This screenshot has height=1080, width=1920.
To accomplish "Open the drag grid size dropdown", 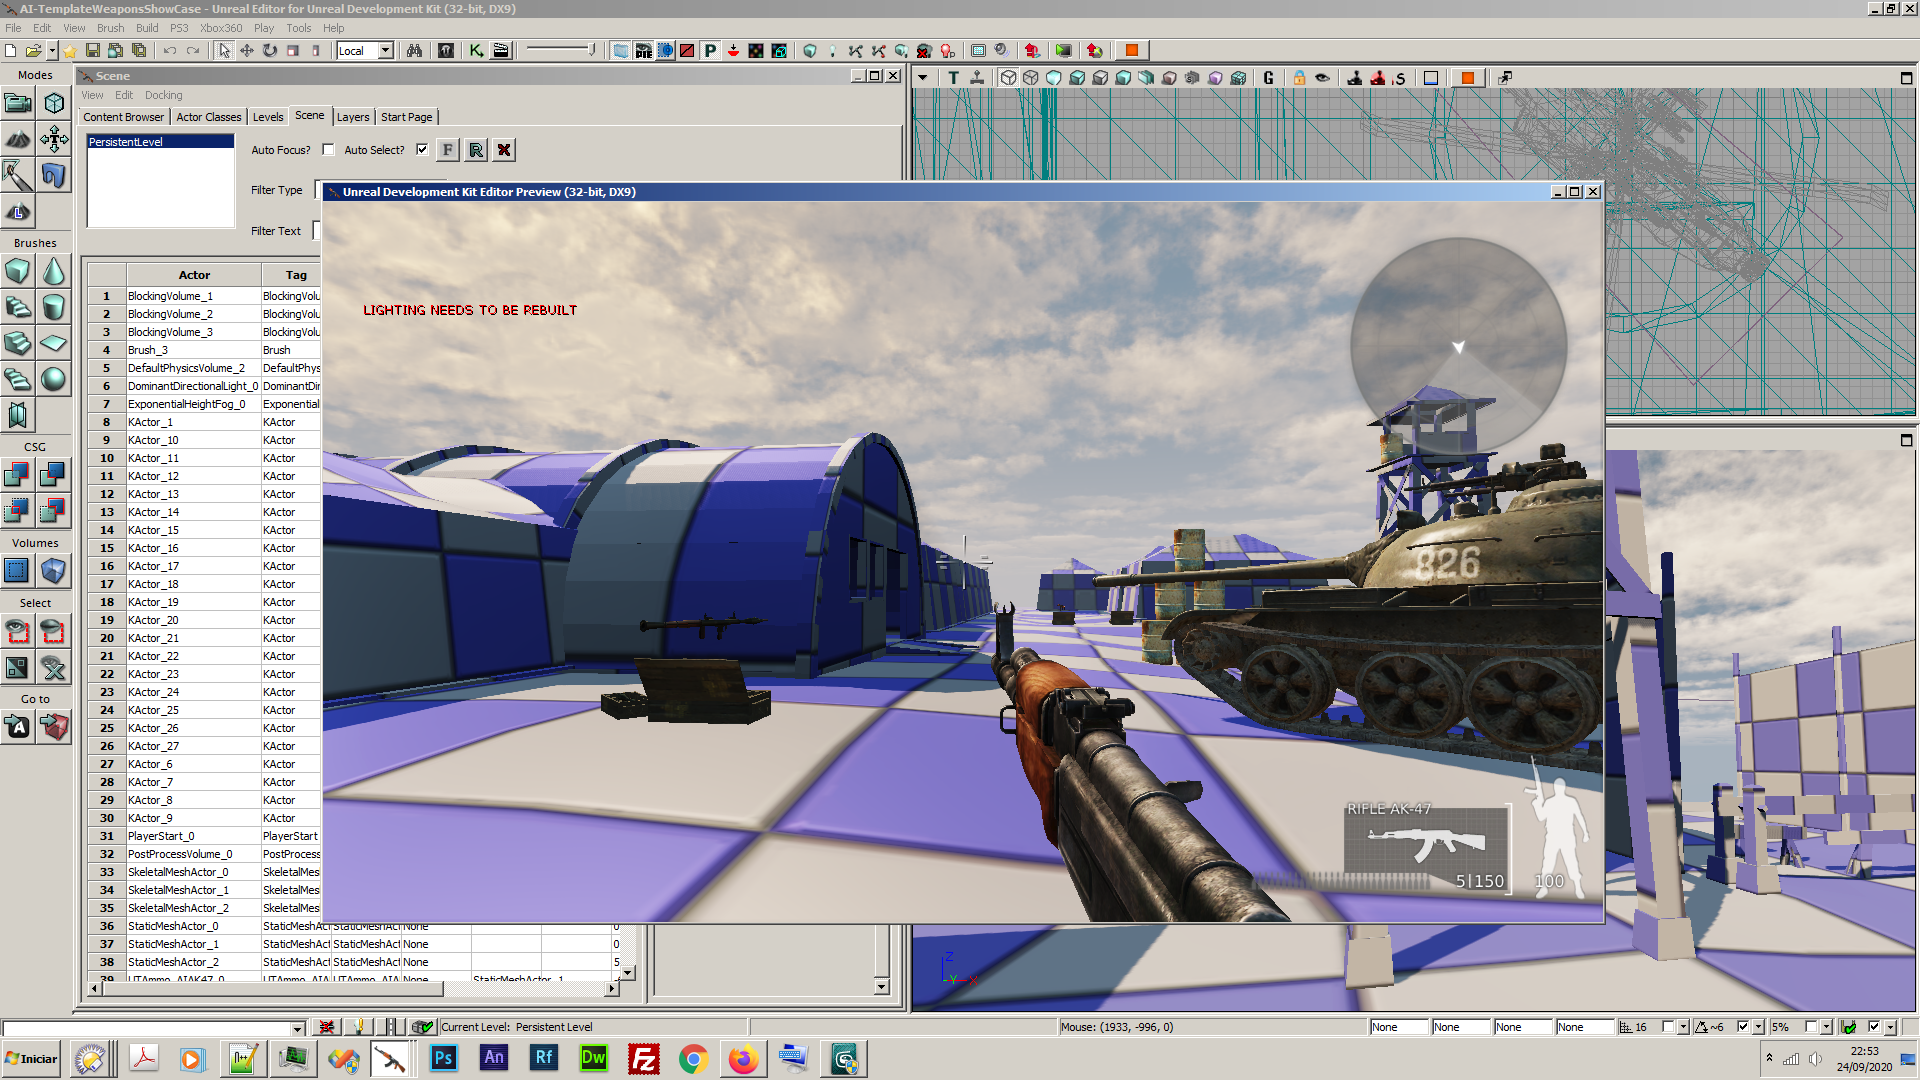I will click(x=1684, y=1027).
